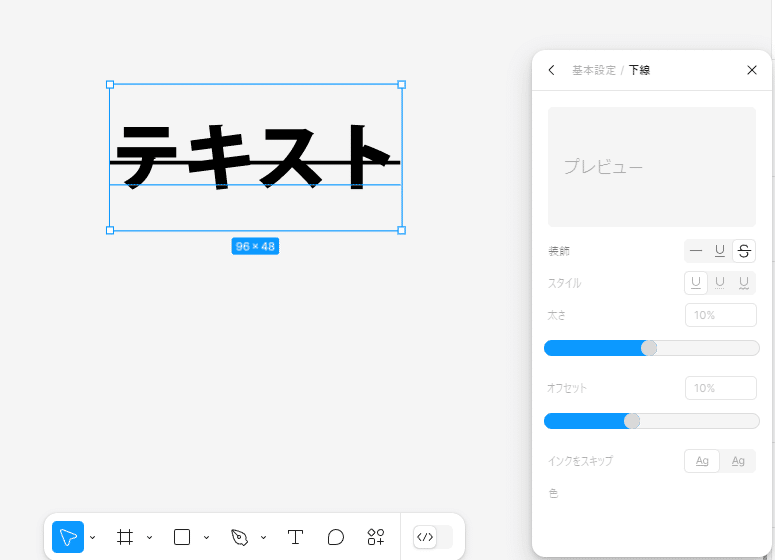Choose underline decoration option
The image size is (775, 560).
[x=720, y=251]
